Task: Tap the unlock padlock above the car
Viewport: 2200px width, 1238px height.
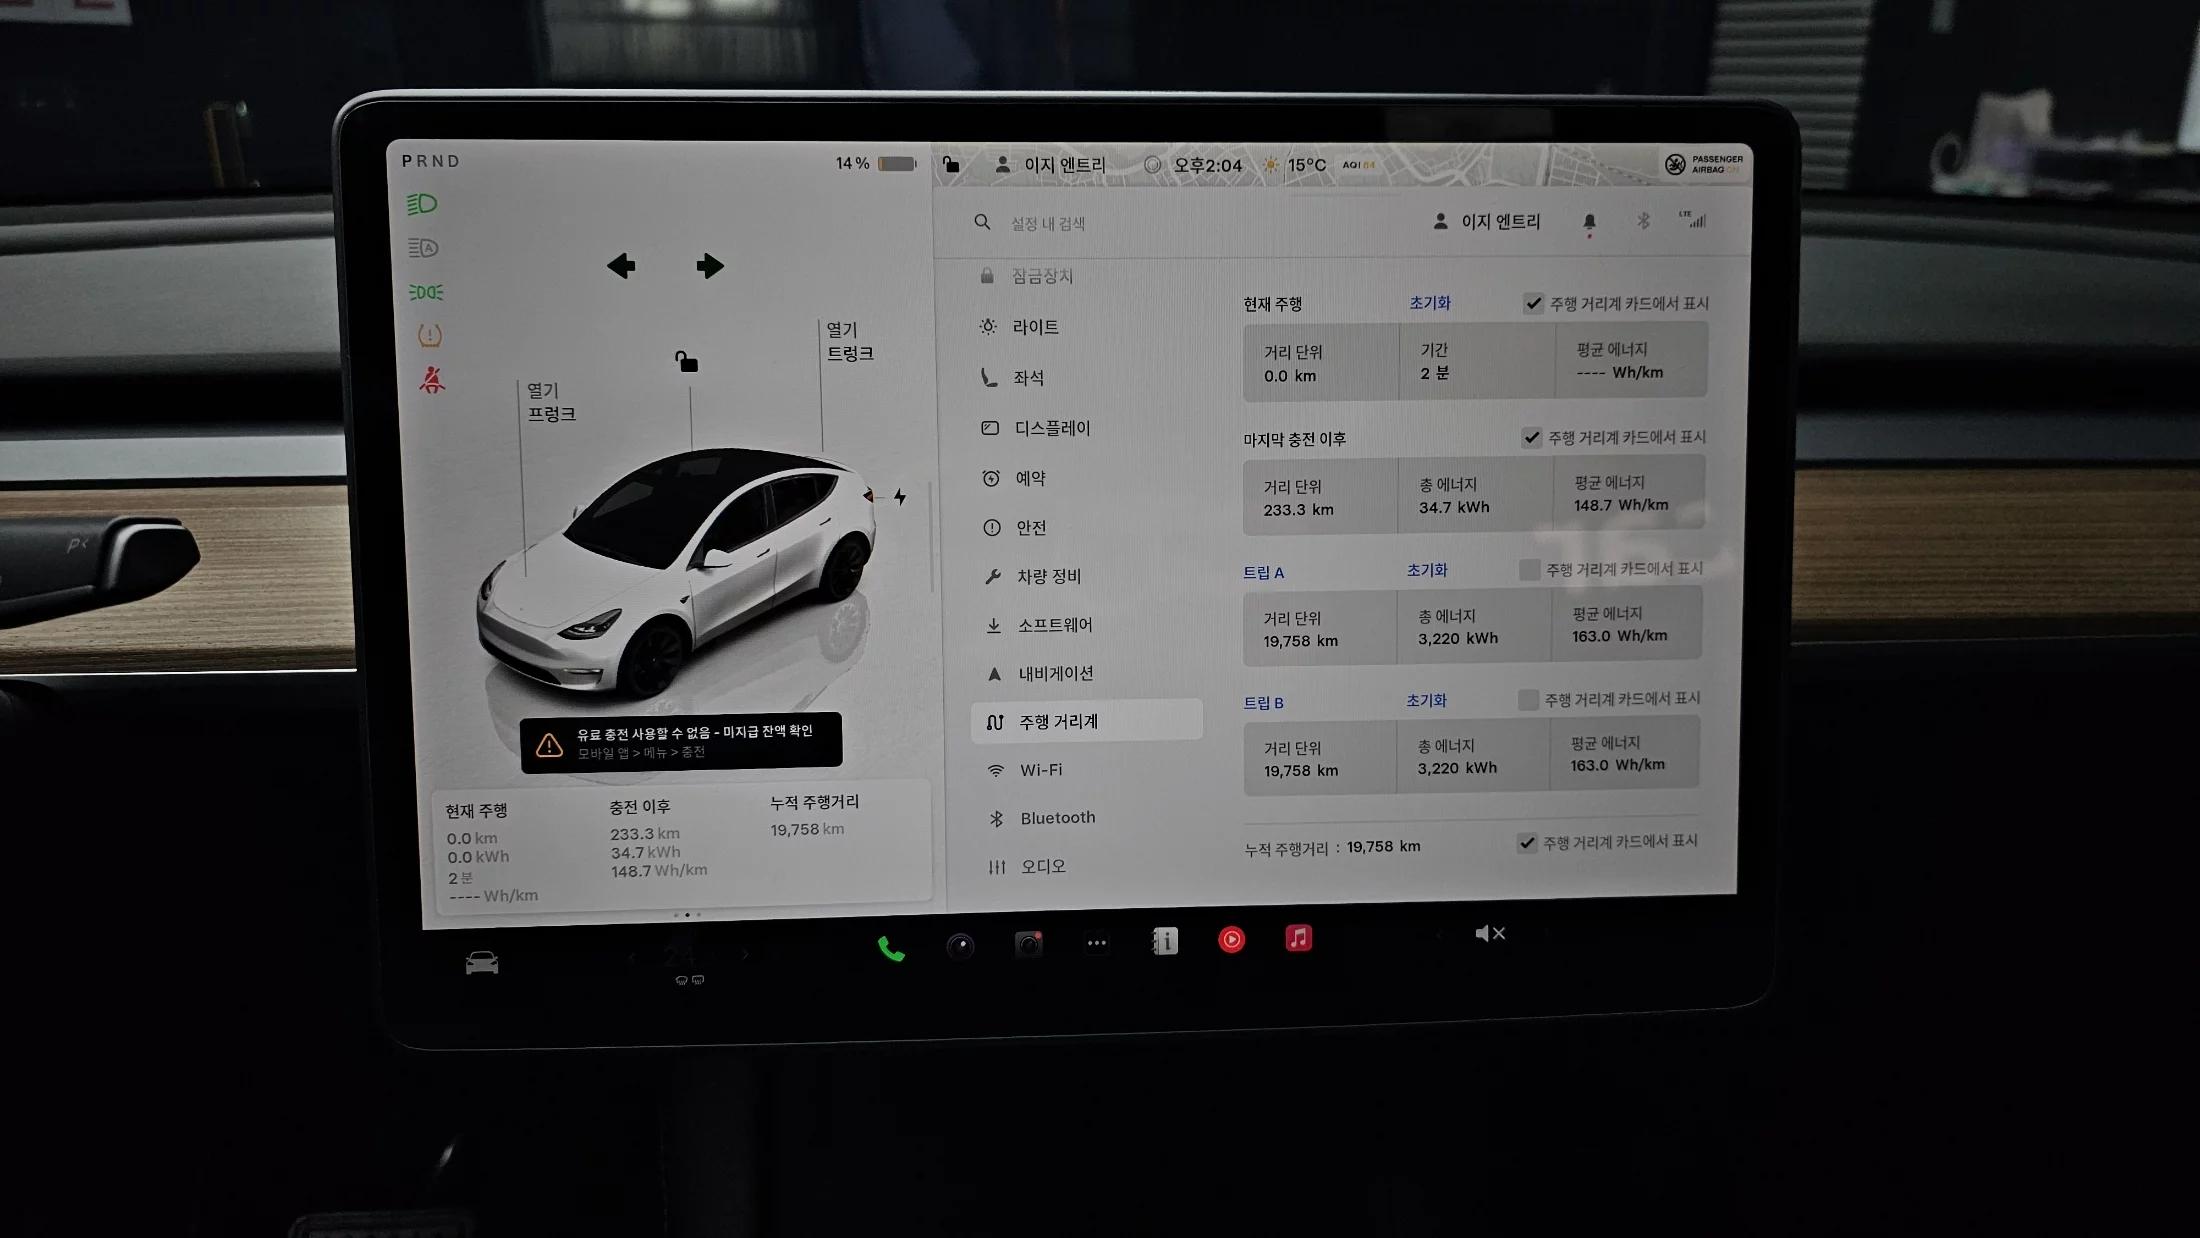Action: pos(686,361)
